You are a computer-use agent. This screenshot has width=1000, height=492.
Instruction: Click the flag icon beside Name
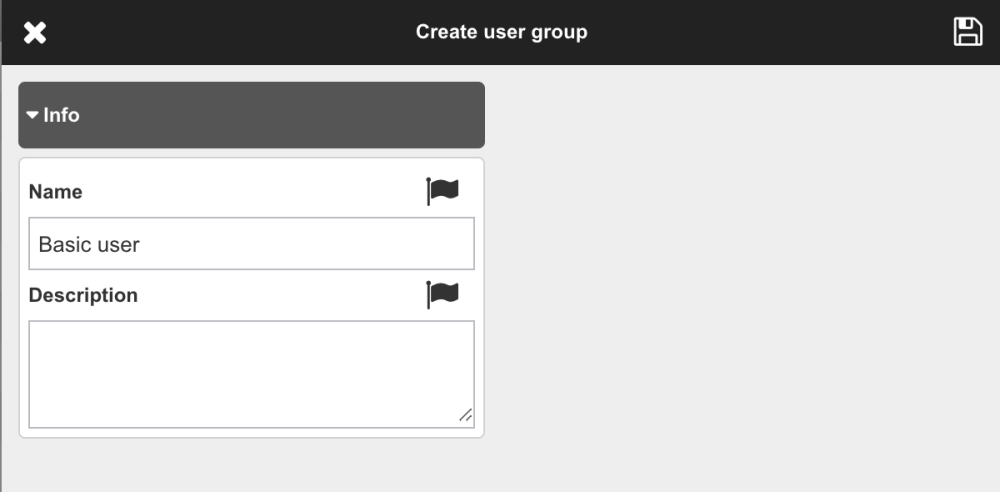442,190
